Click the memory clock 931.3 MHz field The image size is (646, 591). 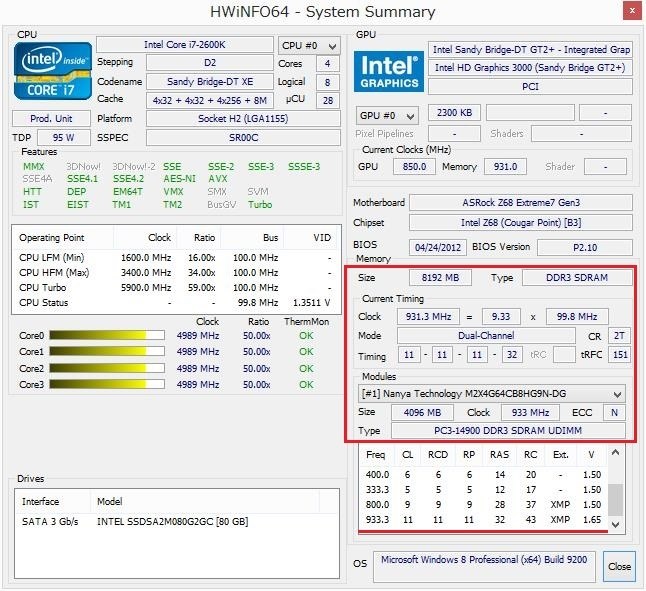428,316
